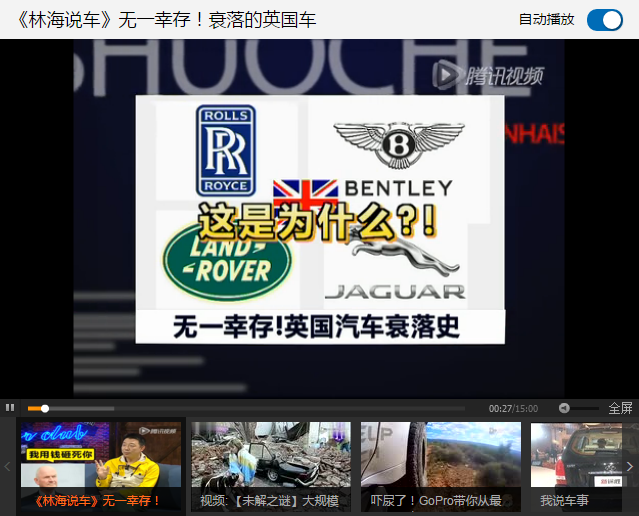Show more videos with right arrow
This screenshot has width=639, height=516.
[x=630, y=466]
